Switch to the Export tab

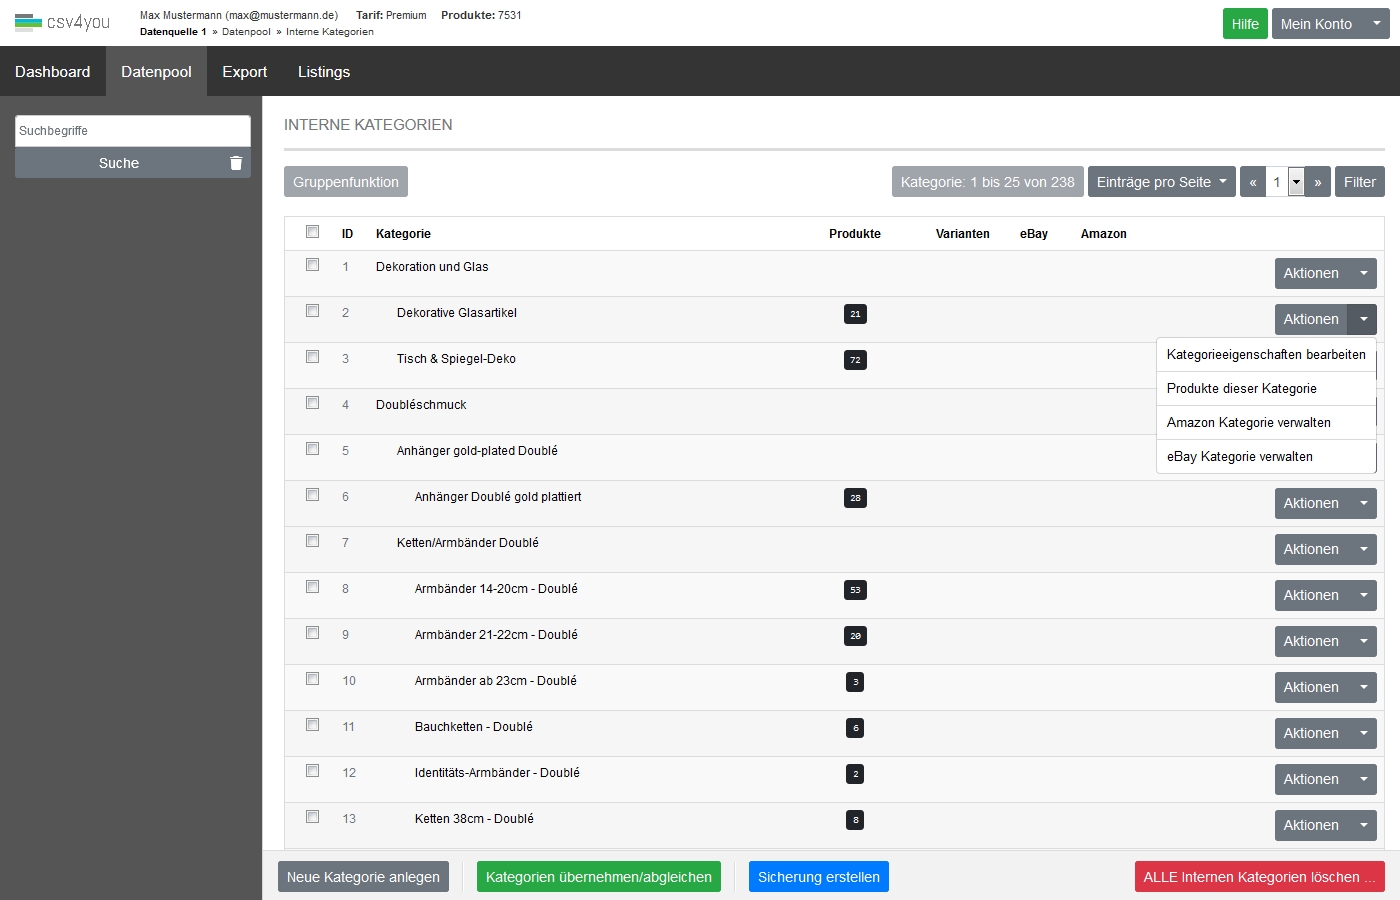point(244,72)
